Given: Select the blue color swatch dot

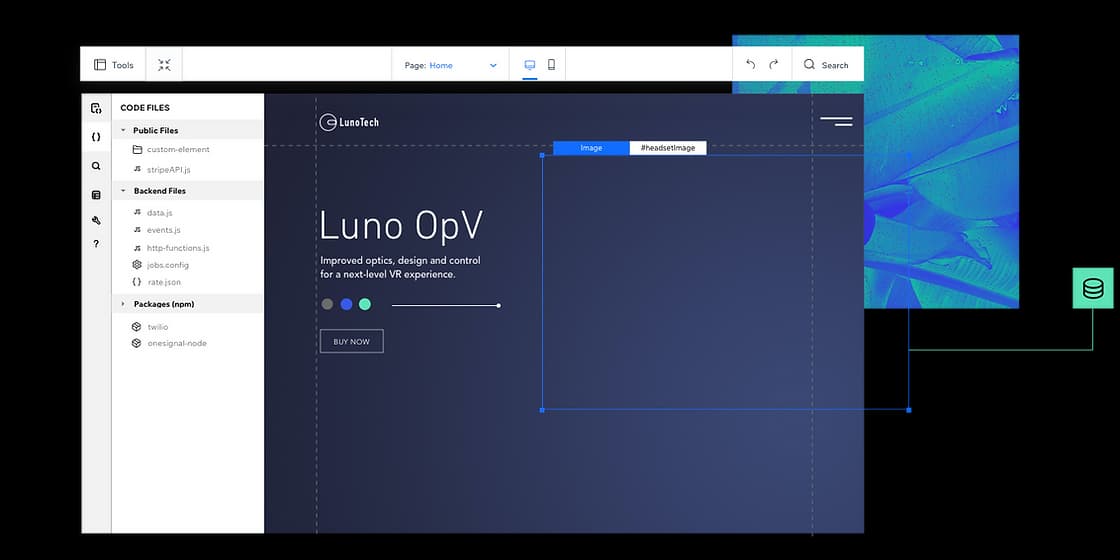Looking at the screenshot, I should pyautogui.click(x=346, y=304).
